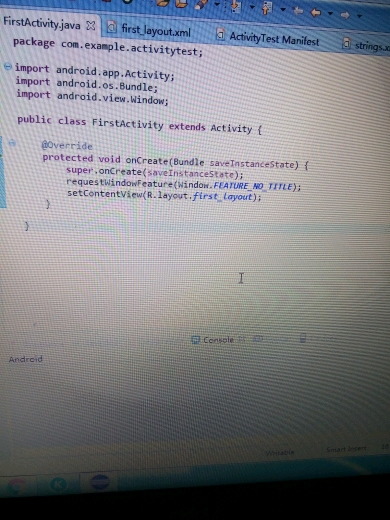390x520 pixels.
Task: Open the Next Annotation dropdown arrow
Action: [252, 7]
